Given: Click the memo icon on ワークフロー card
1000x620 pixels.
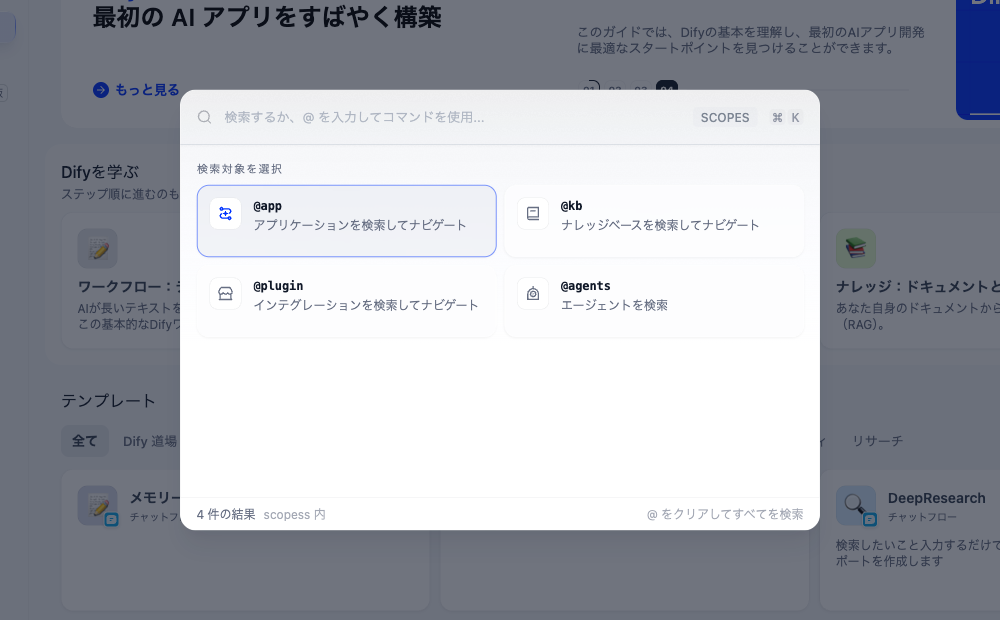Looking at the screenshot, I should [98, 248].
